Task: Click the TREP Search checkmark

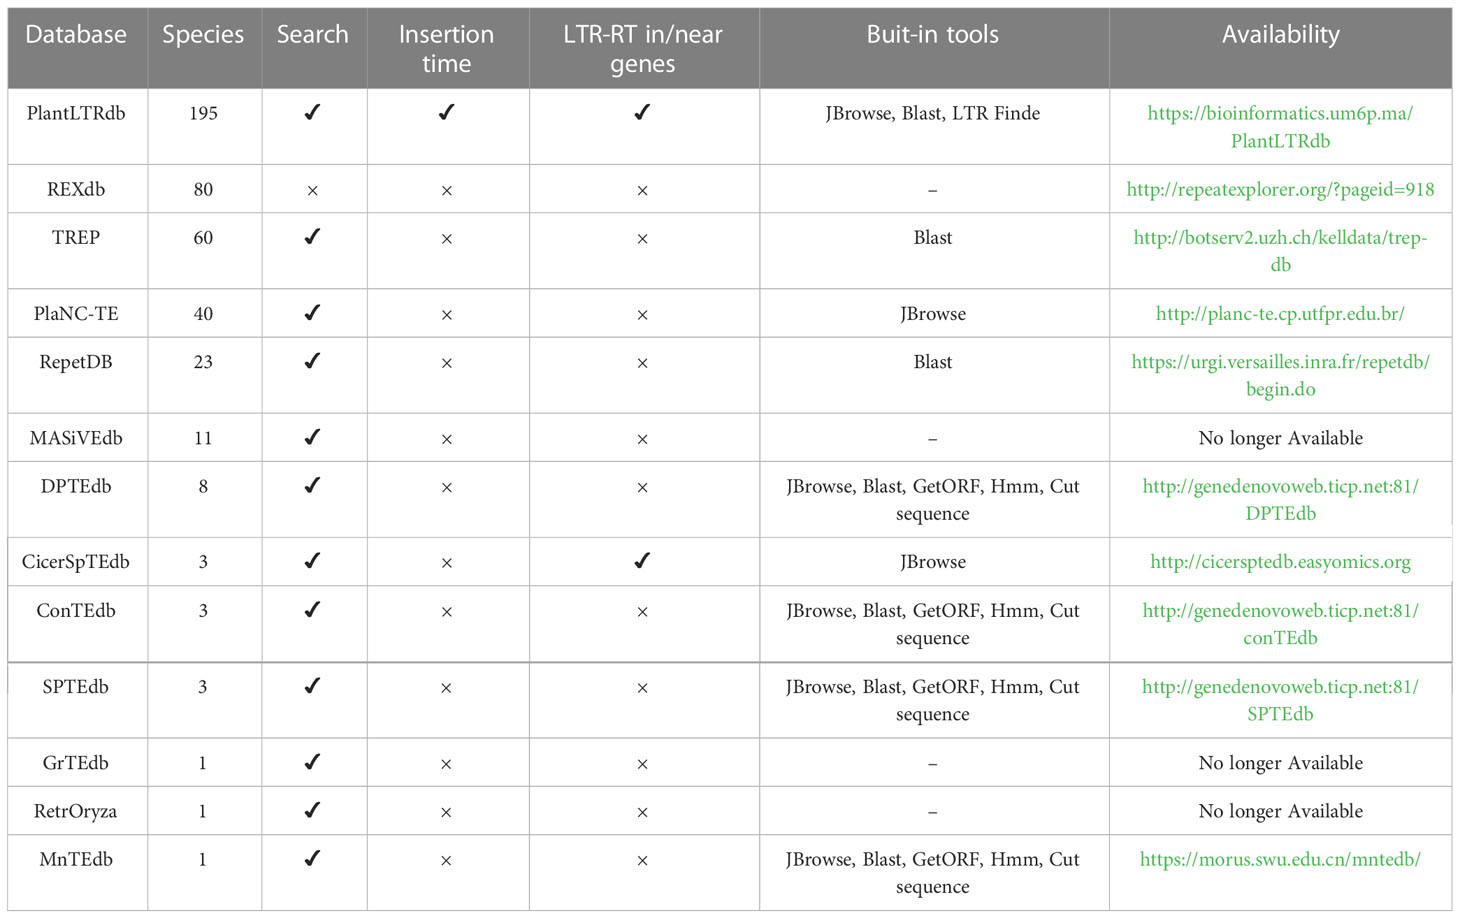Action: pos(312,237)
